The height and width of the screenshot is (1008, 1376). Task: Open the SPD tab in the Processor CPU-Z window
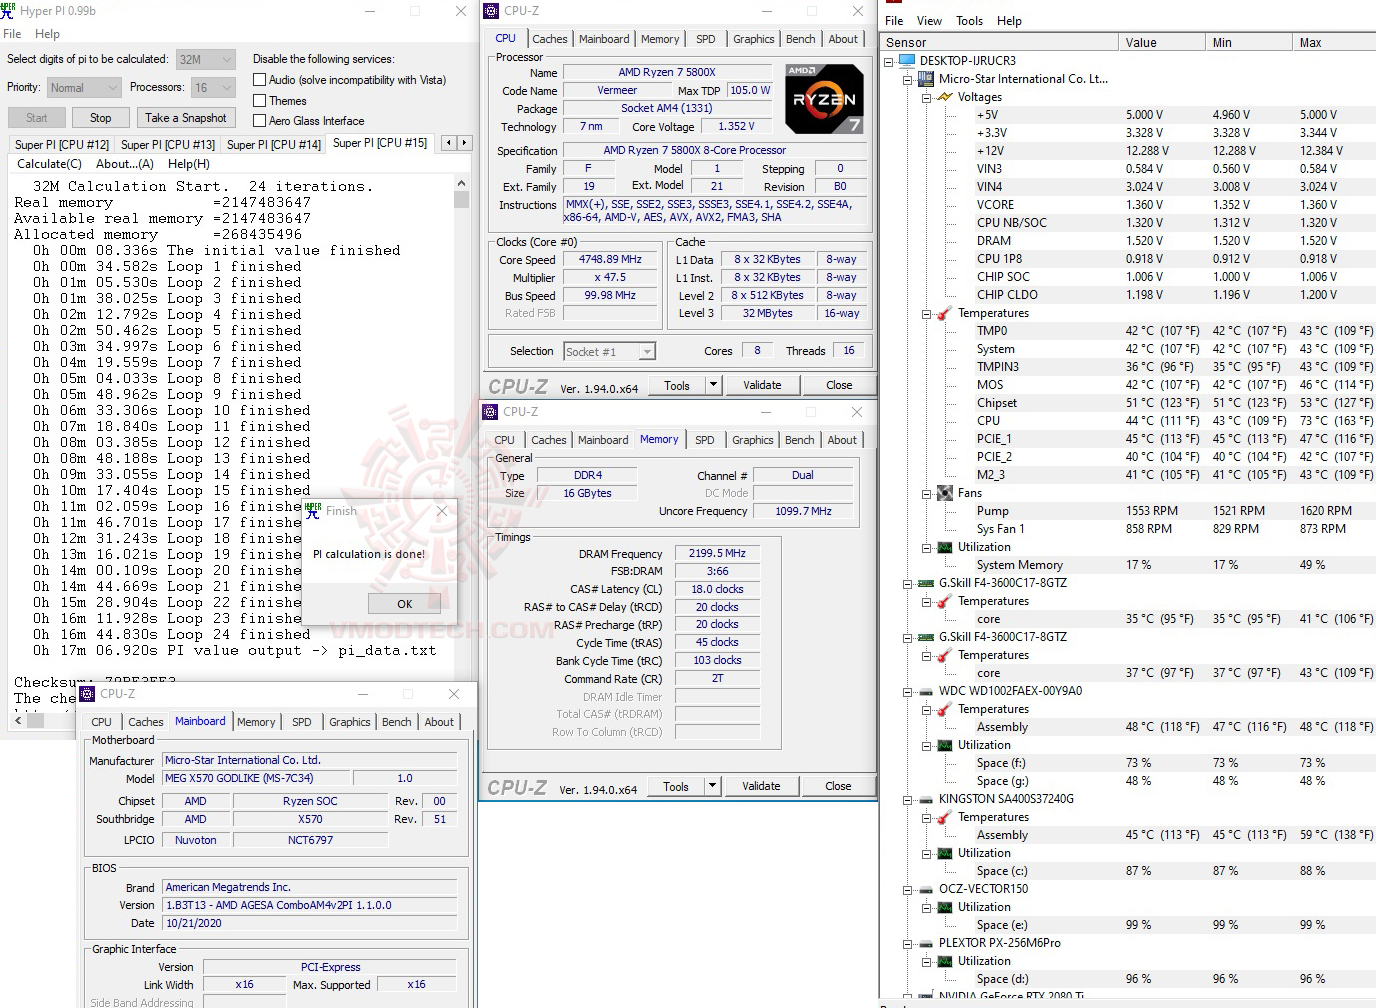(x=706, y=39)
